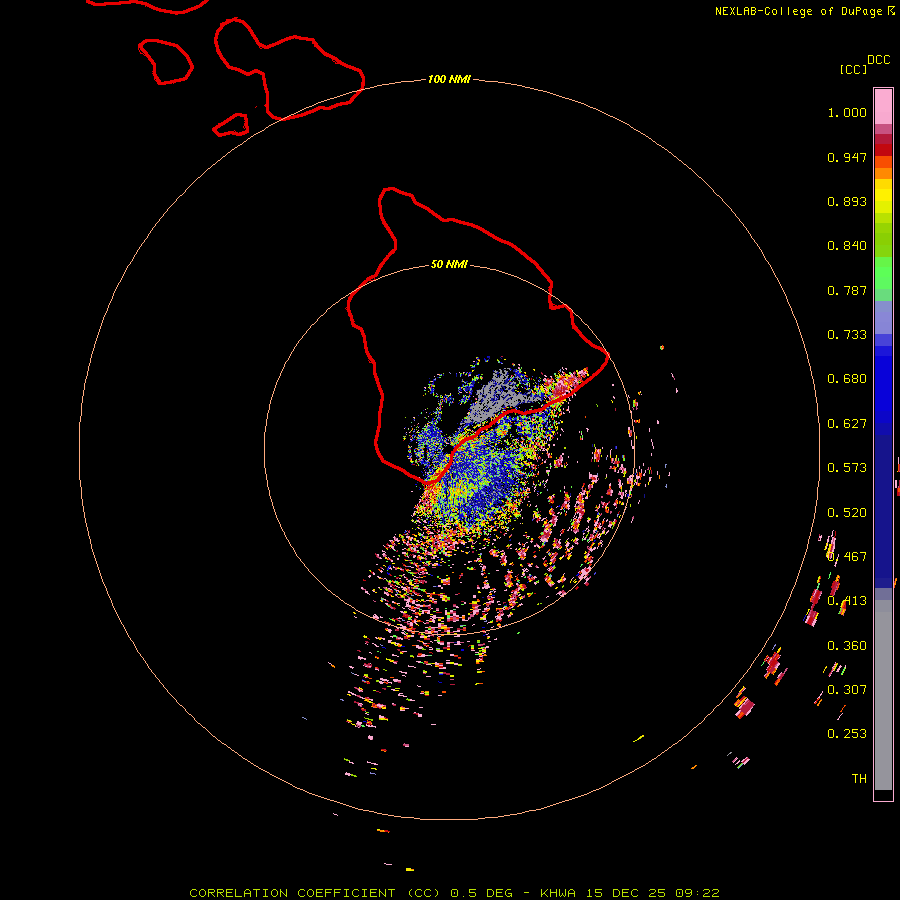Select the DCC label above the legend
Screen dimensions: 900x900
pos(878,60)
